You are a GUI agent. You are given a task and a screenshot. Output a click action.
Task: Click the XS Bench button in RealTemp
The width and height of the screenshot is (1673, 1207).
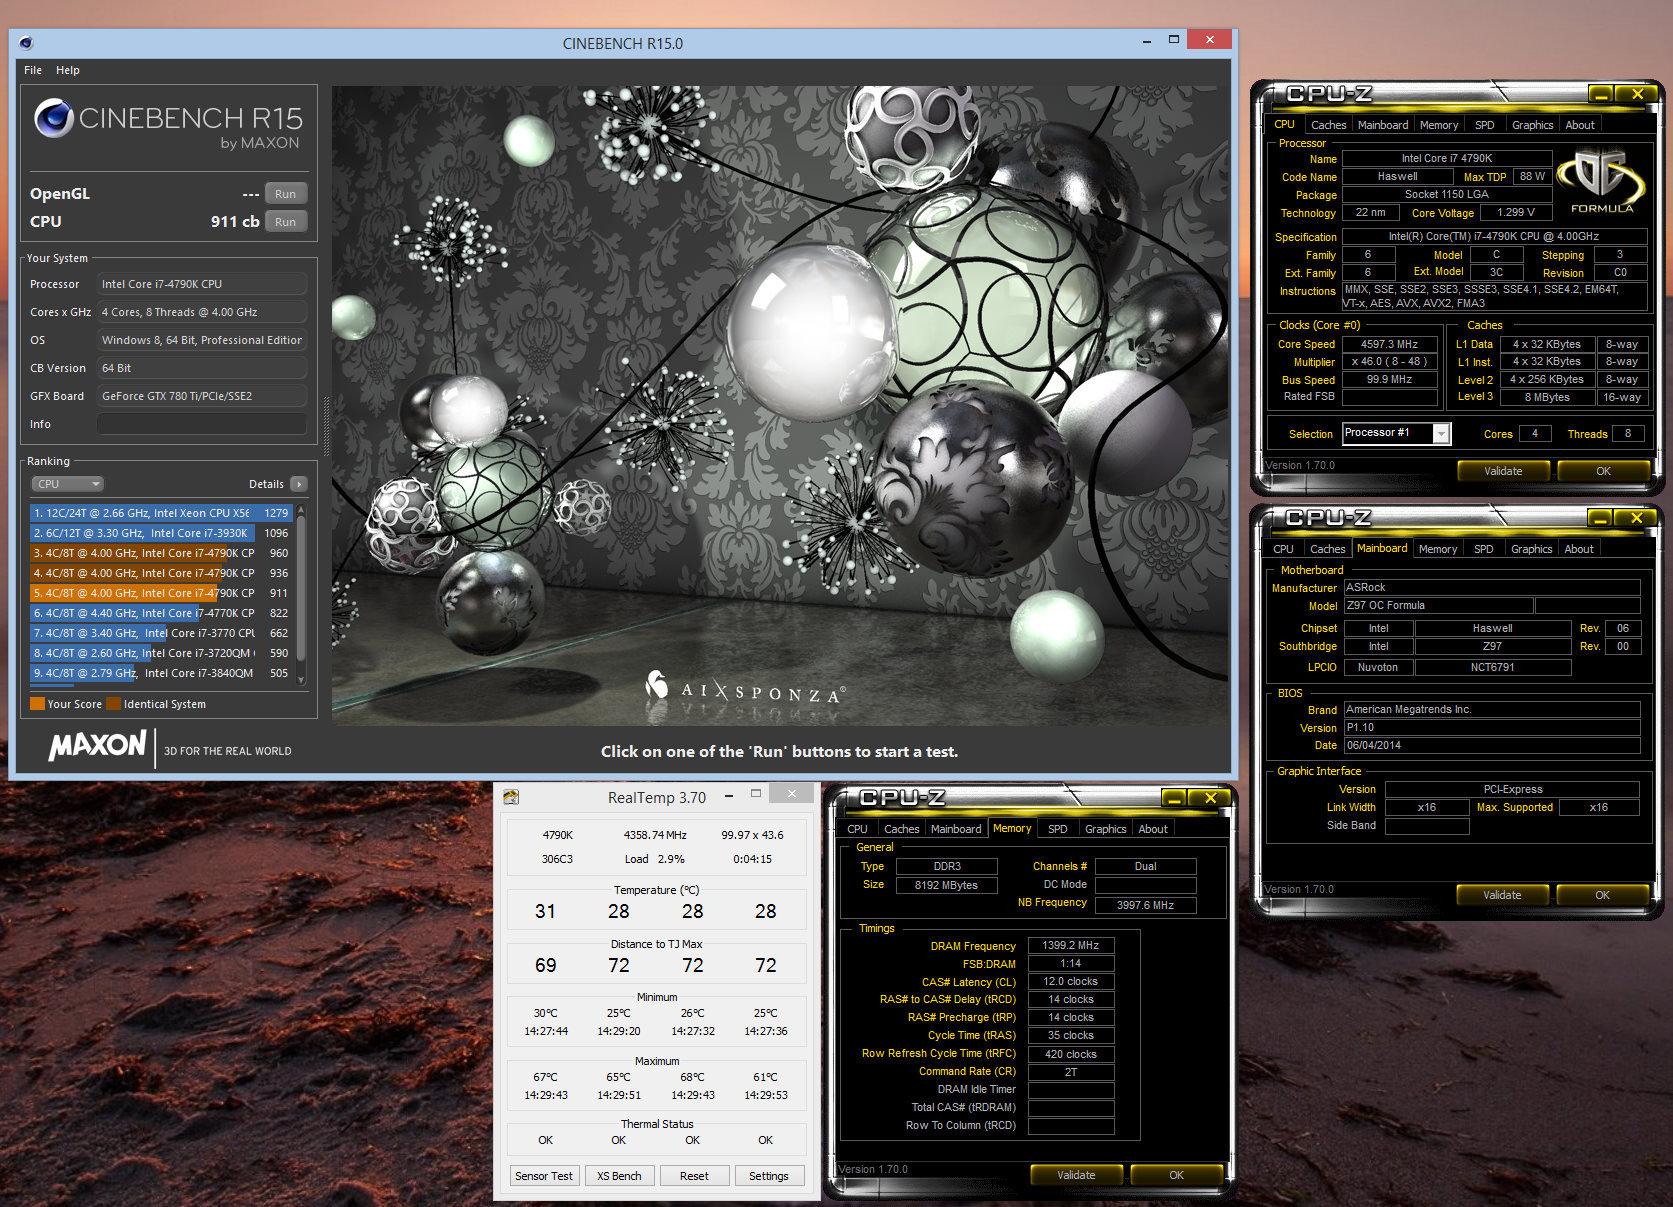[619, 1176]
